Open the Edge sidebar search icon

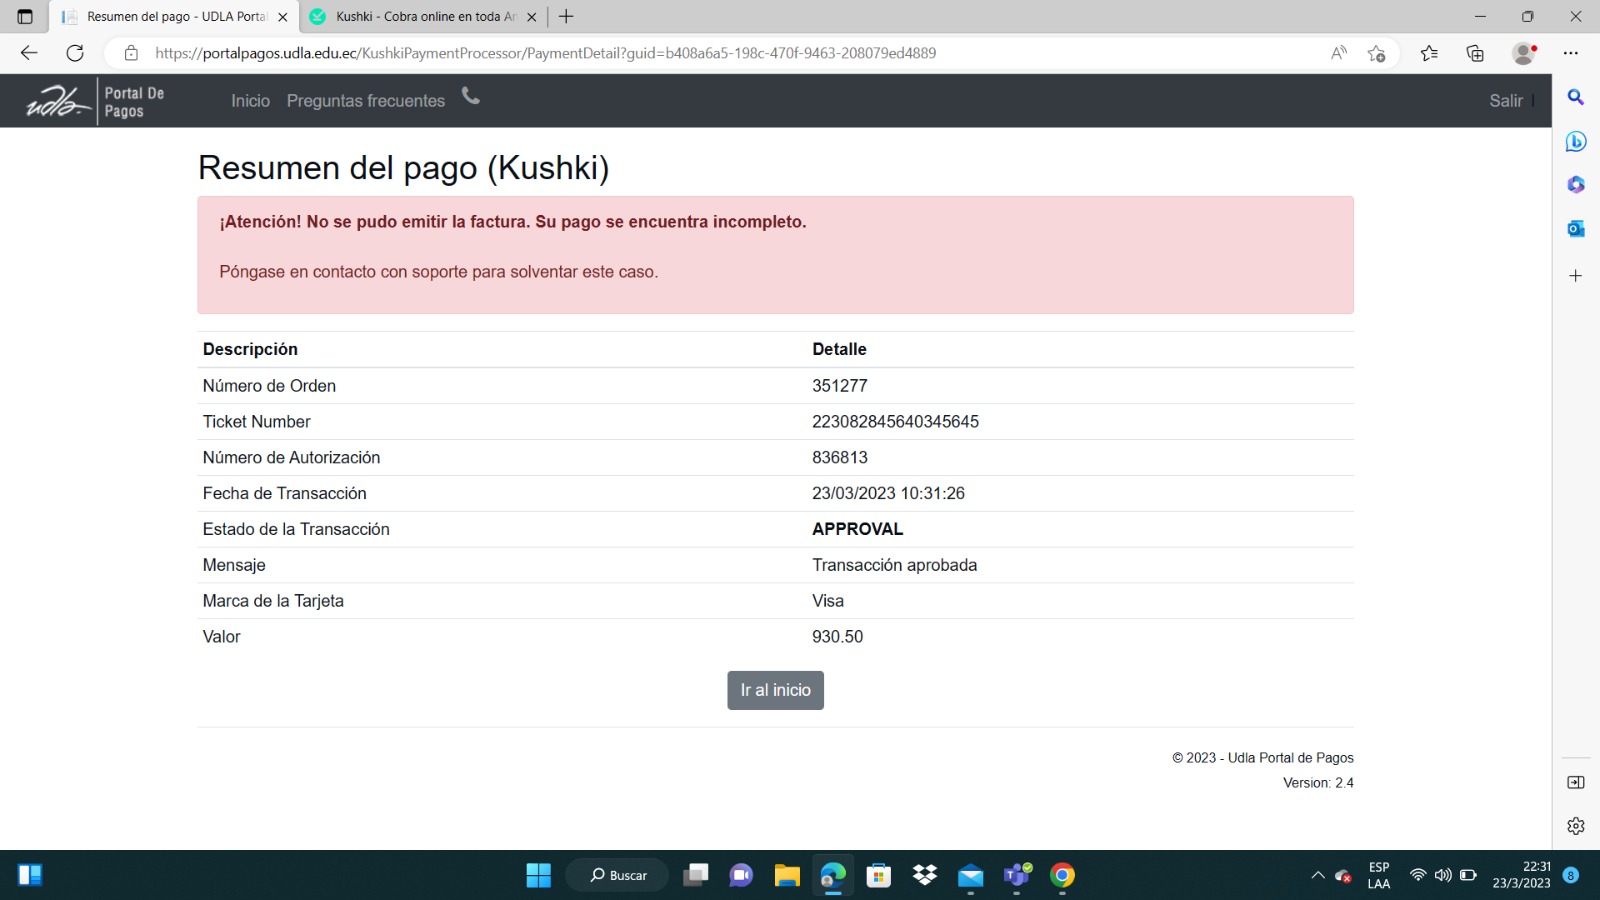1575,97
